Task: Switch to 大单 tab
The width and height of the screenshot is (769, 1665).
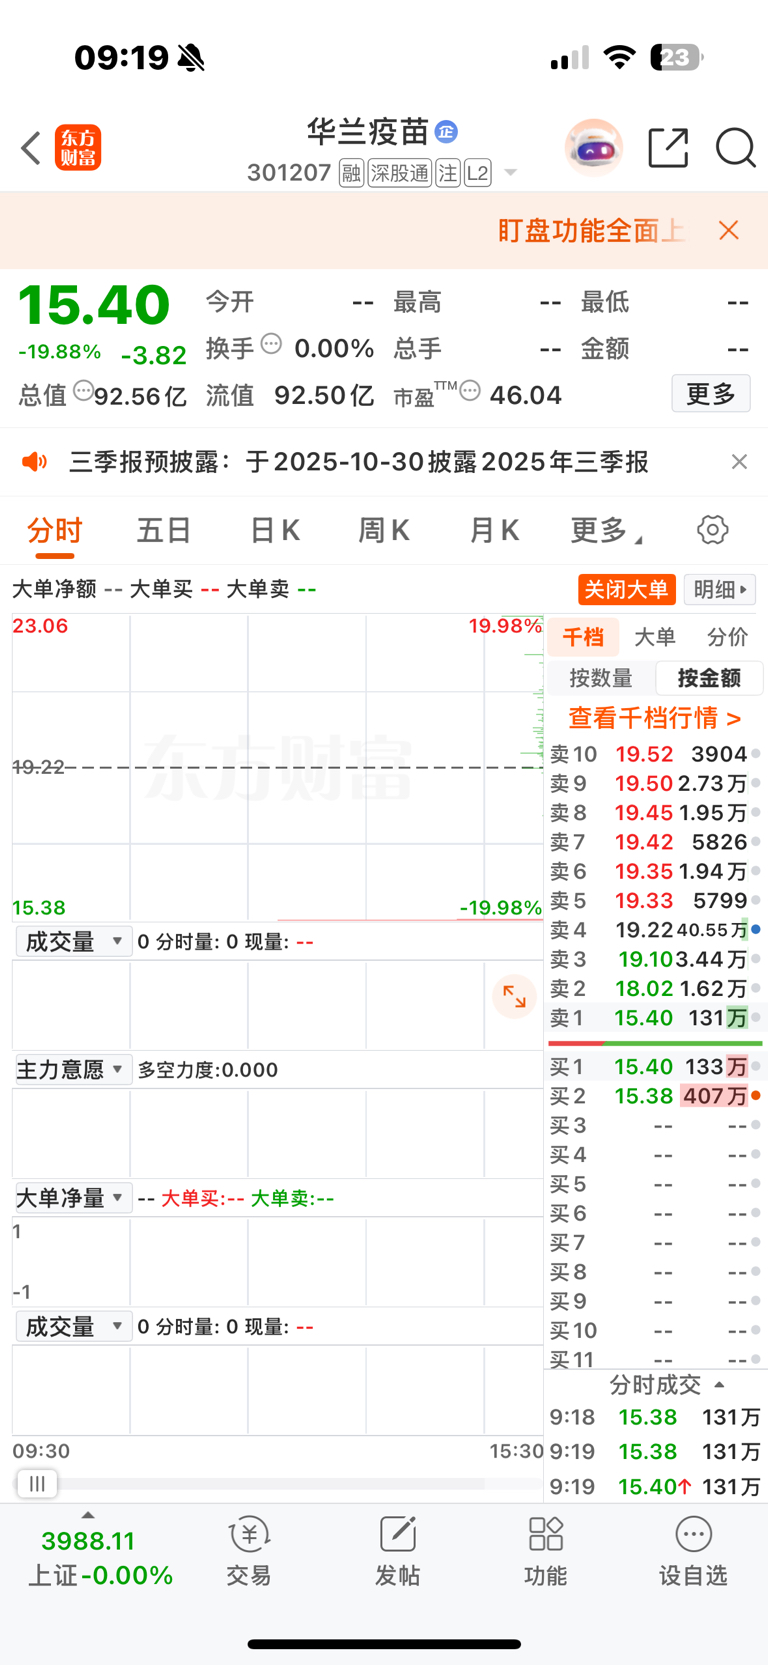Action: pos(655,637)
